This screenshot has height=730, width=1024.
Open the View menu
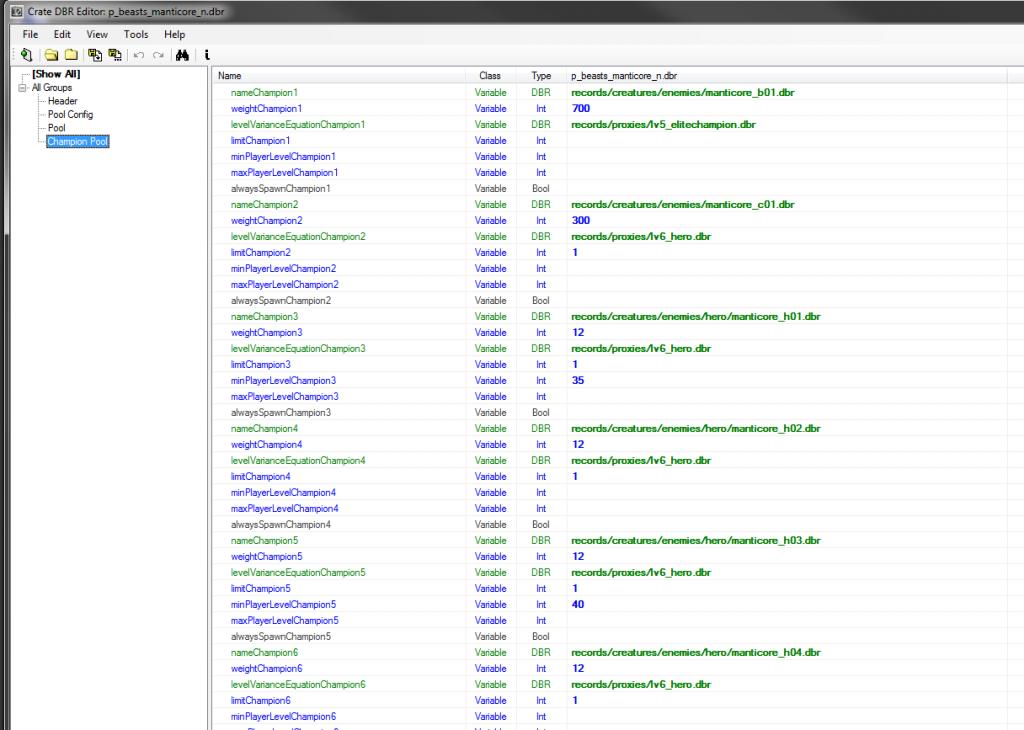coord(97,34)
